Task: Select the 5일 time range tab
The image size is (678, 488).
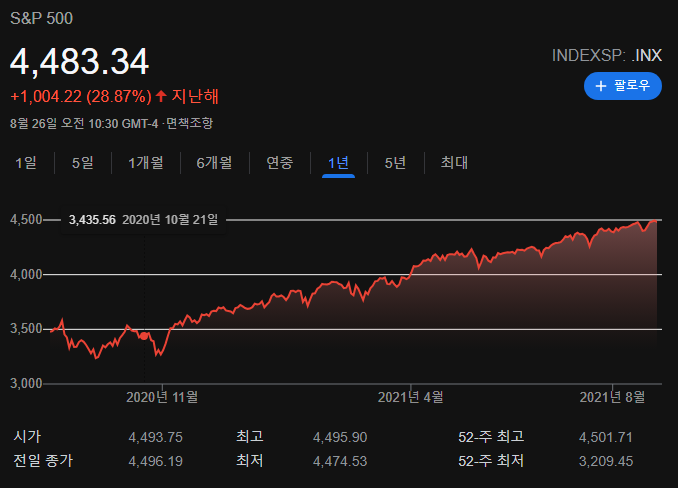Action: click(83, 163)
